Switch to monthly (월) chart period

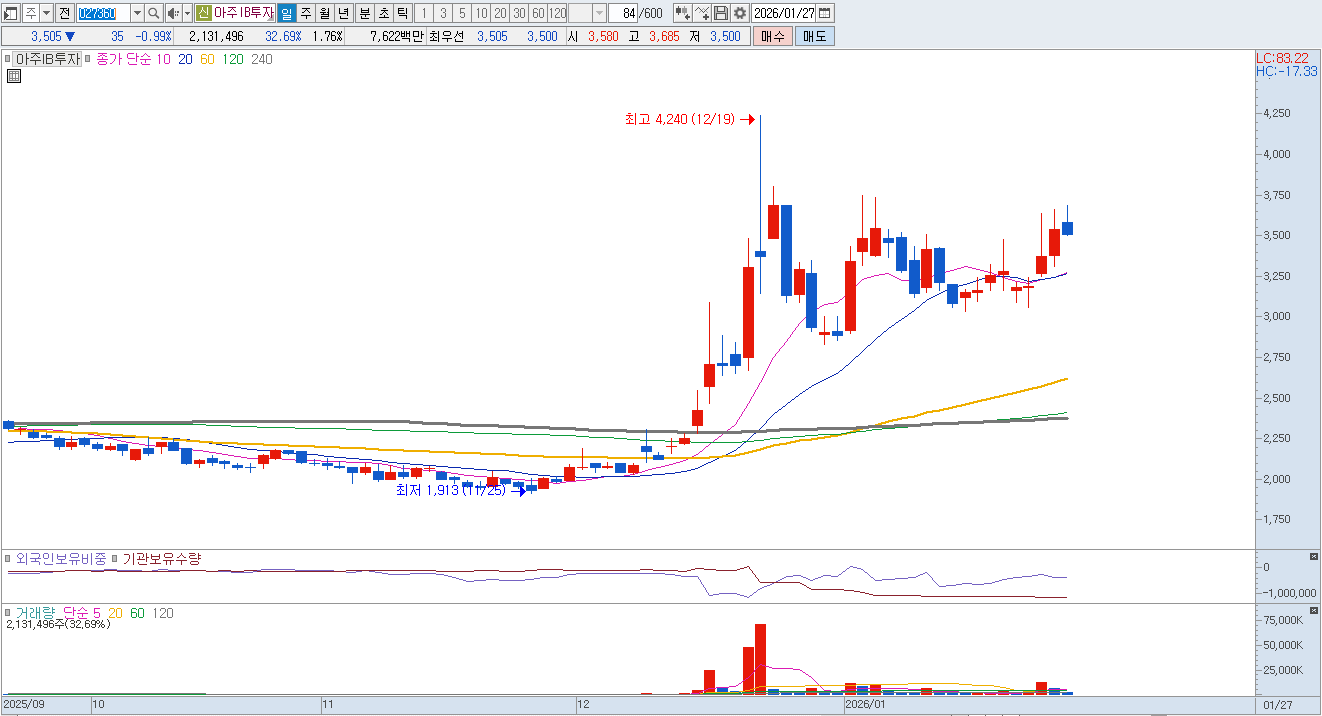click(x=325, y=13)
